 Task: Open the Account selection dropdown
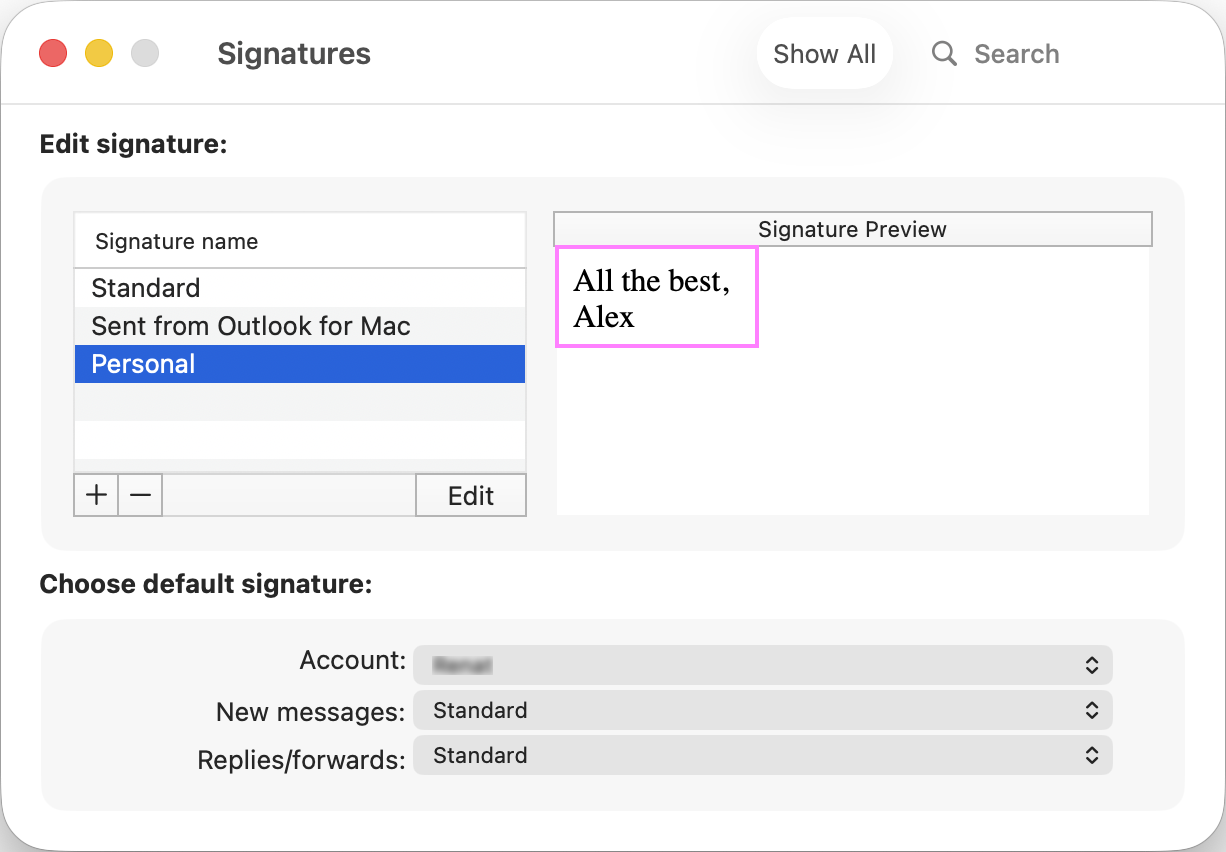tap(762, 664)
